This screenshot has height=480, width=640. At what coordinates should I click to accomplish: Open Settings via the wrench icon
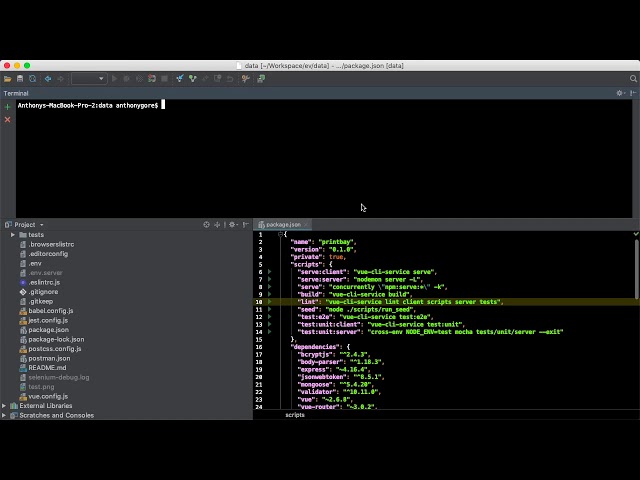245,79
